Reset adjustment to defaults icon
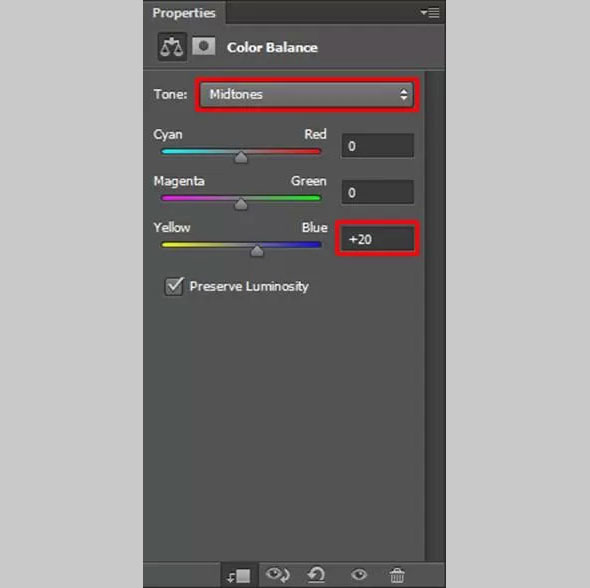 (316, 575)
